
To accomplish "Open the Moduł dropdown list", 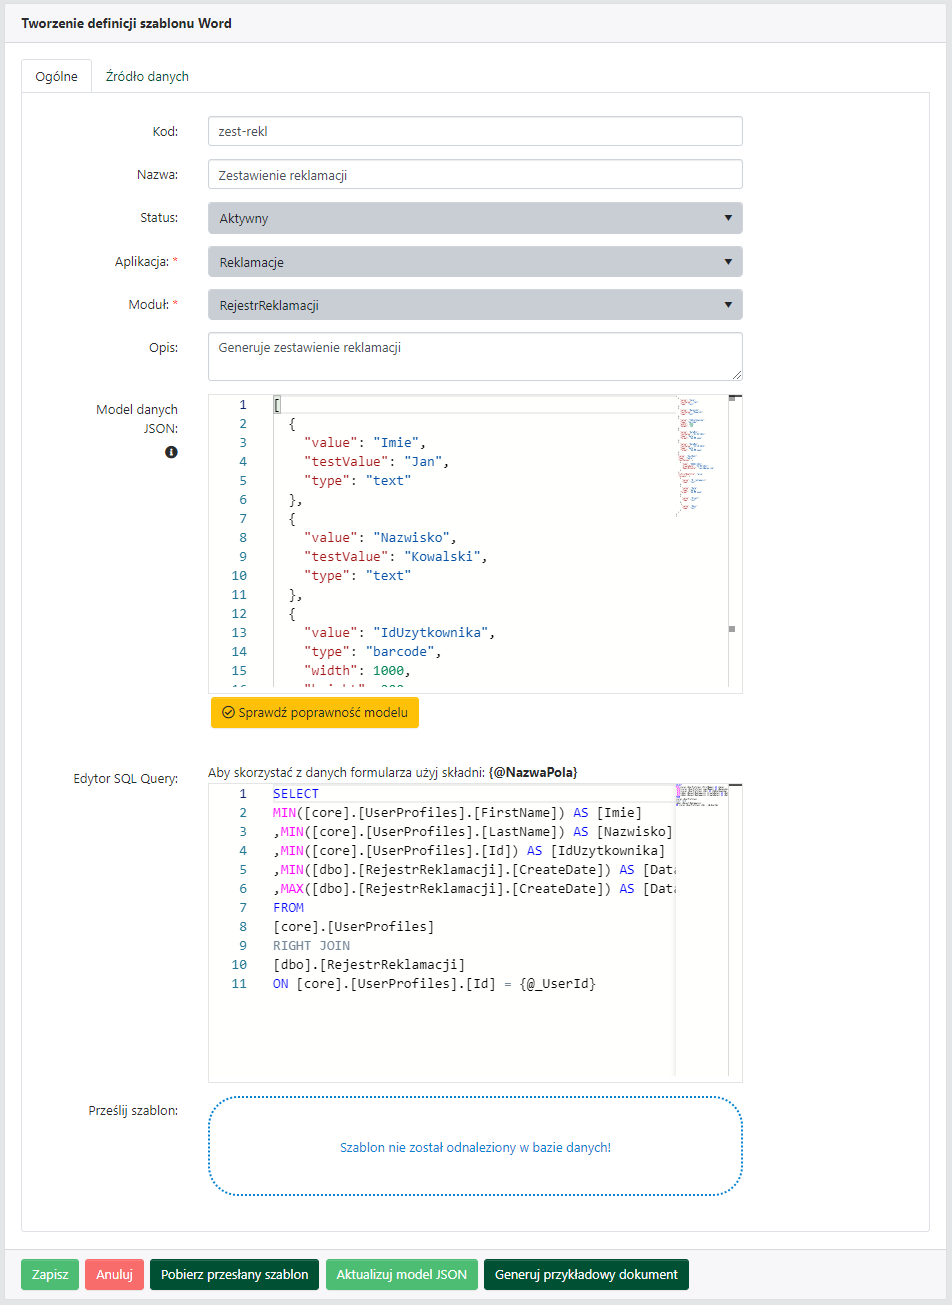I will pos(475,305).
